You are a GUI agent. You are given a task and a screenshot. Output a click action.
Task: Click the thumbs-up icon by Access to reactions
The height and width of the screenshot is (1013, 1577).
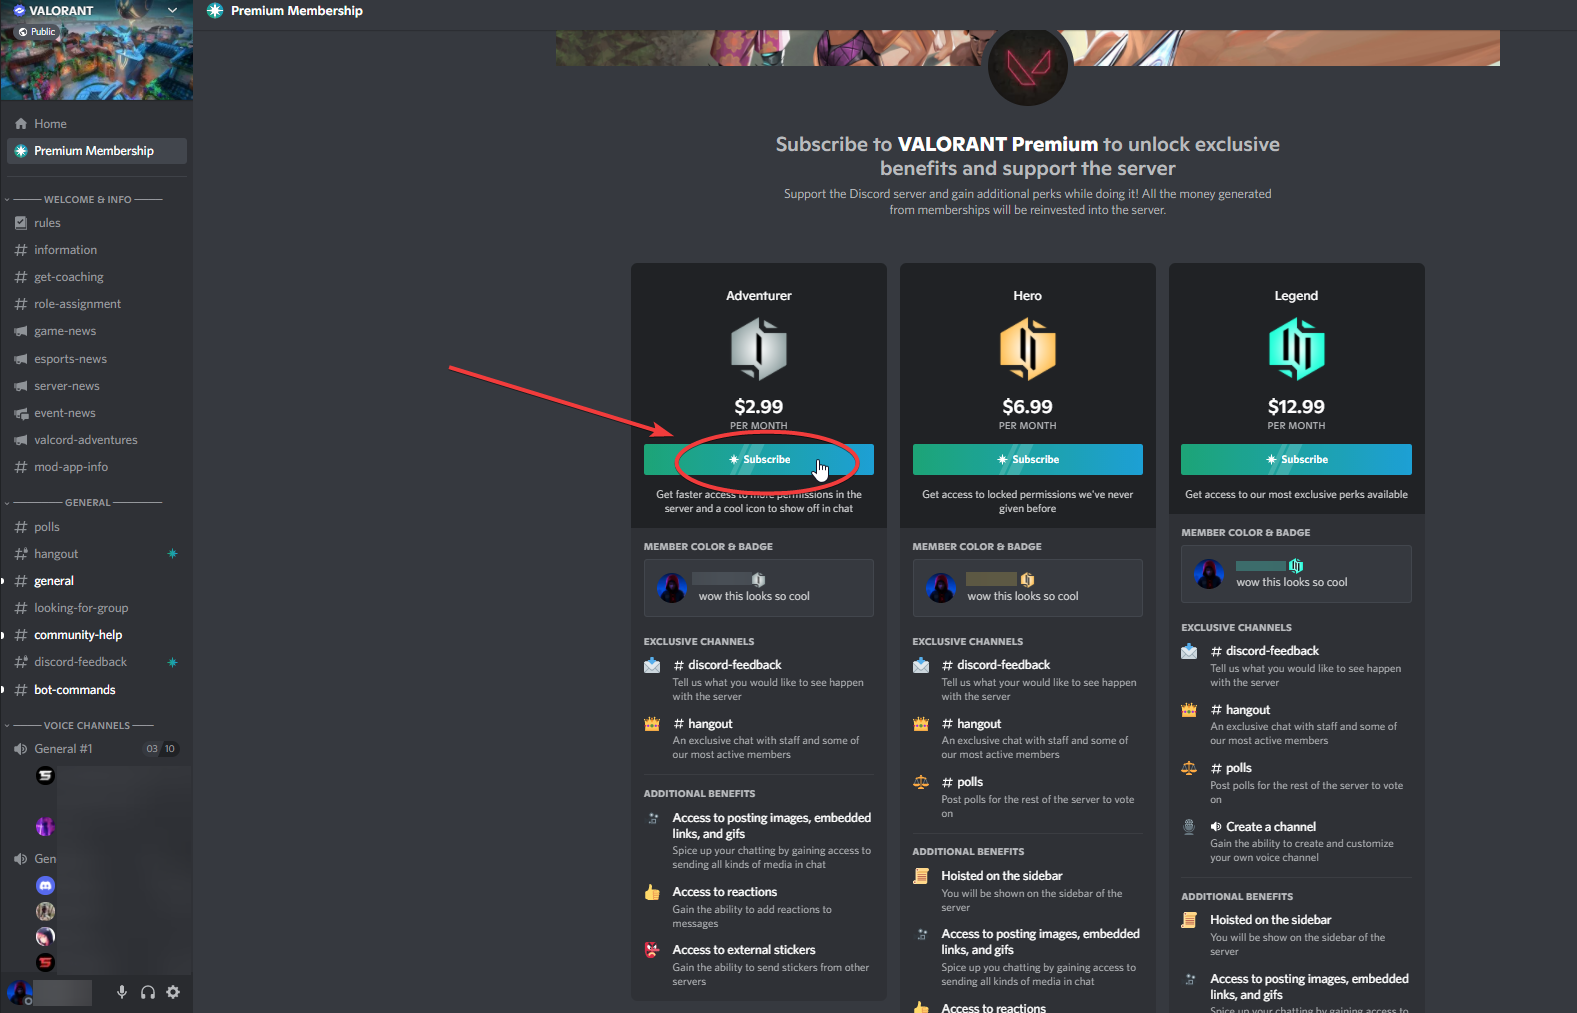coord(652,892)
